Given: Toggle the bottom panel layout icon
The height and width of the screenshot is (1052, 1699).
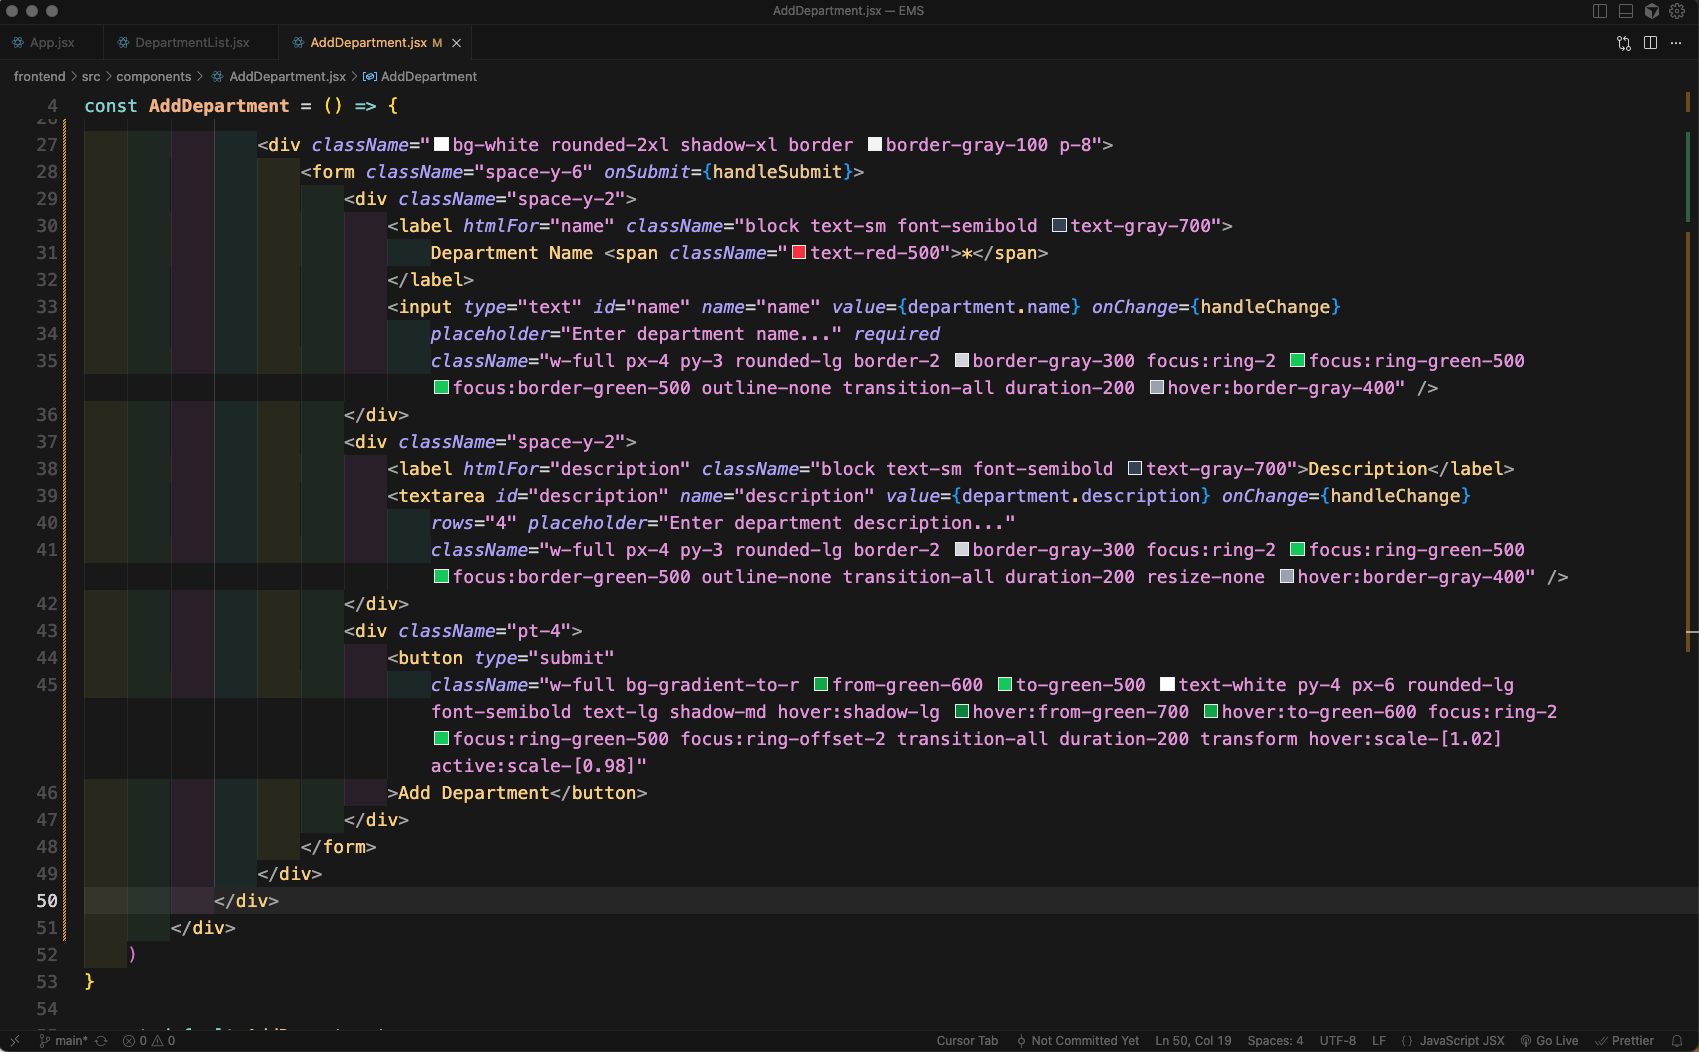Looking at the screenshot, I should [x=1626, y=11].
